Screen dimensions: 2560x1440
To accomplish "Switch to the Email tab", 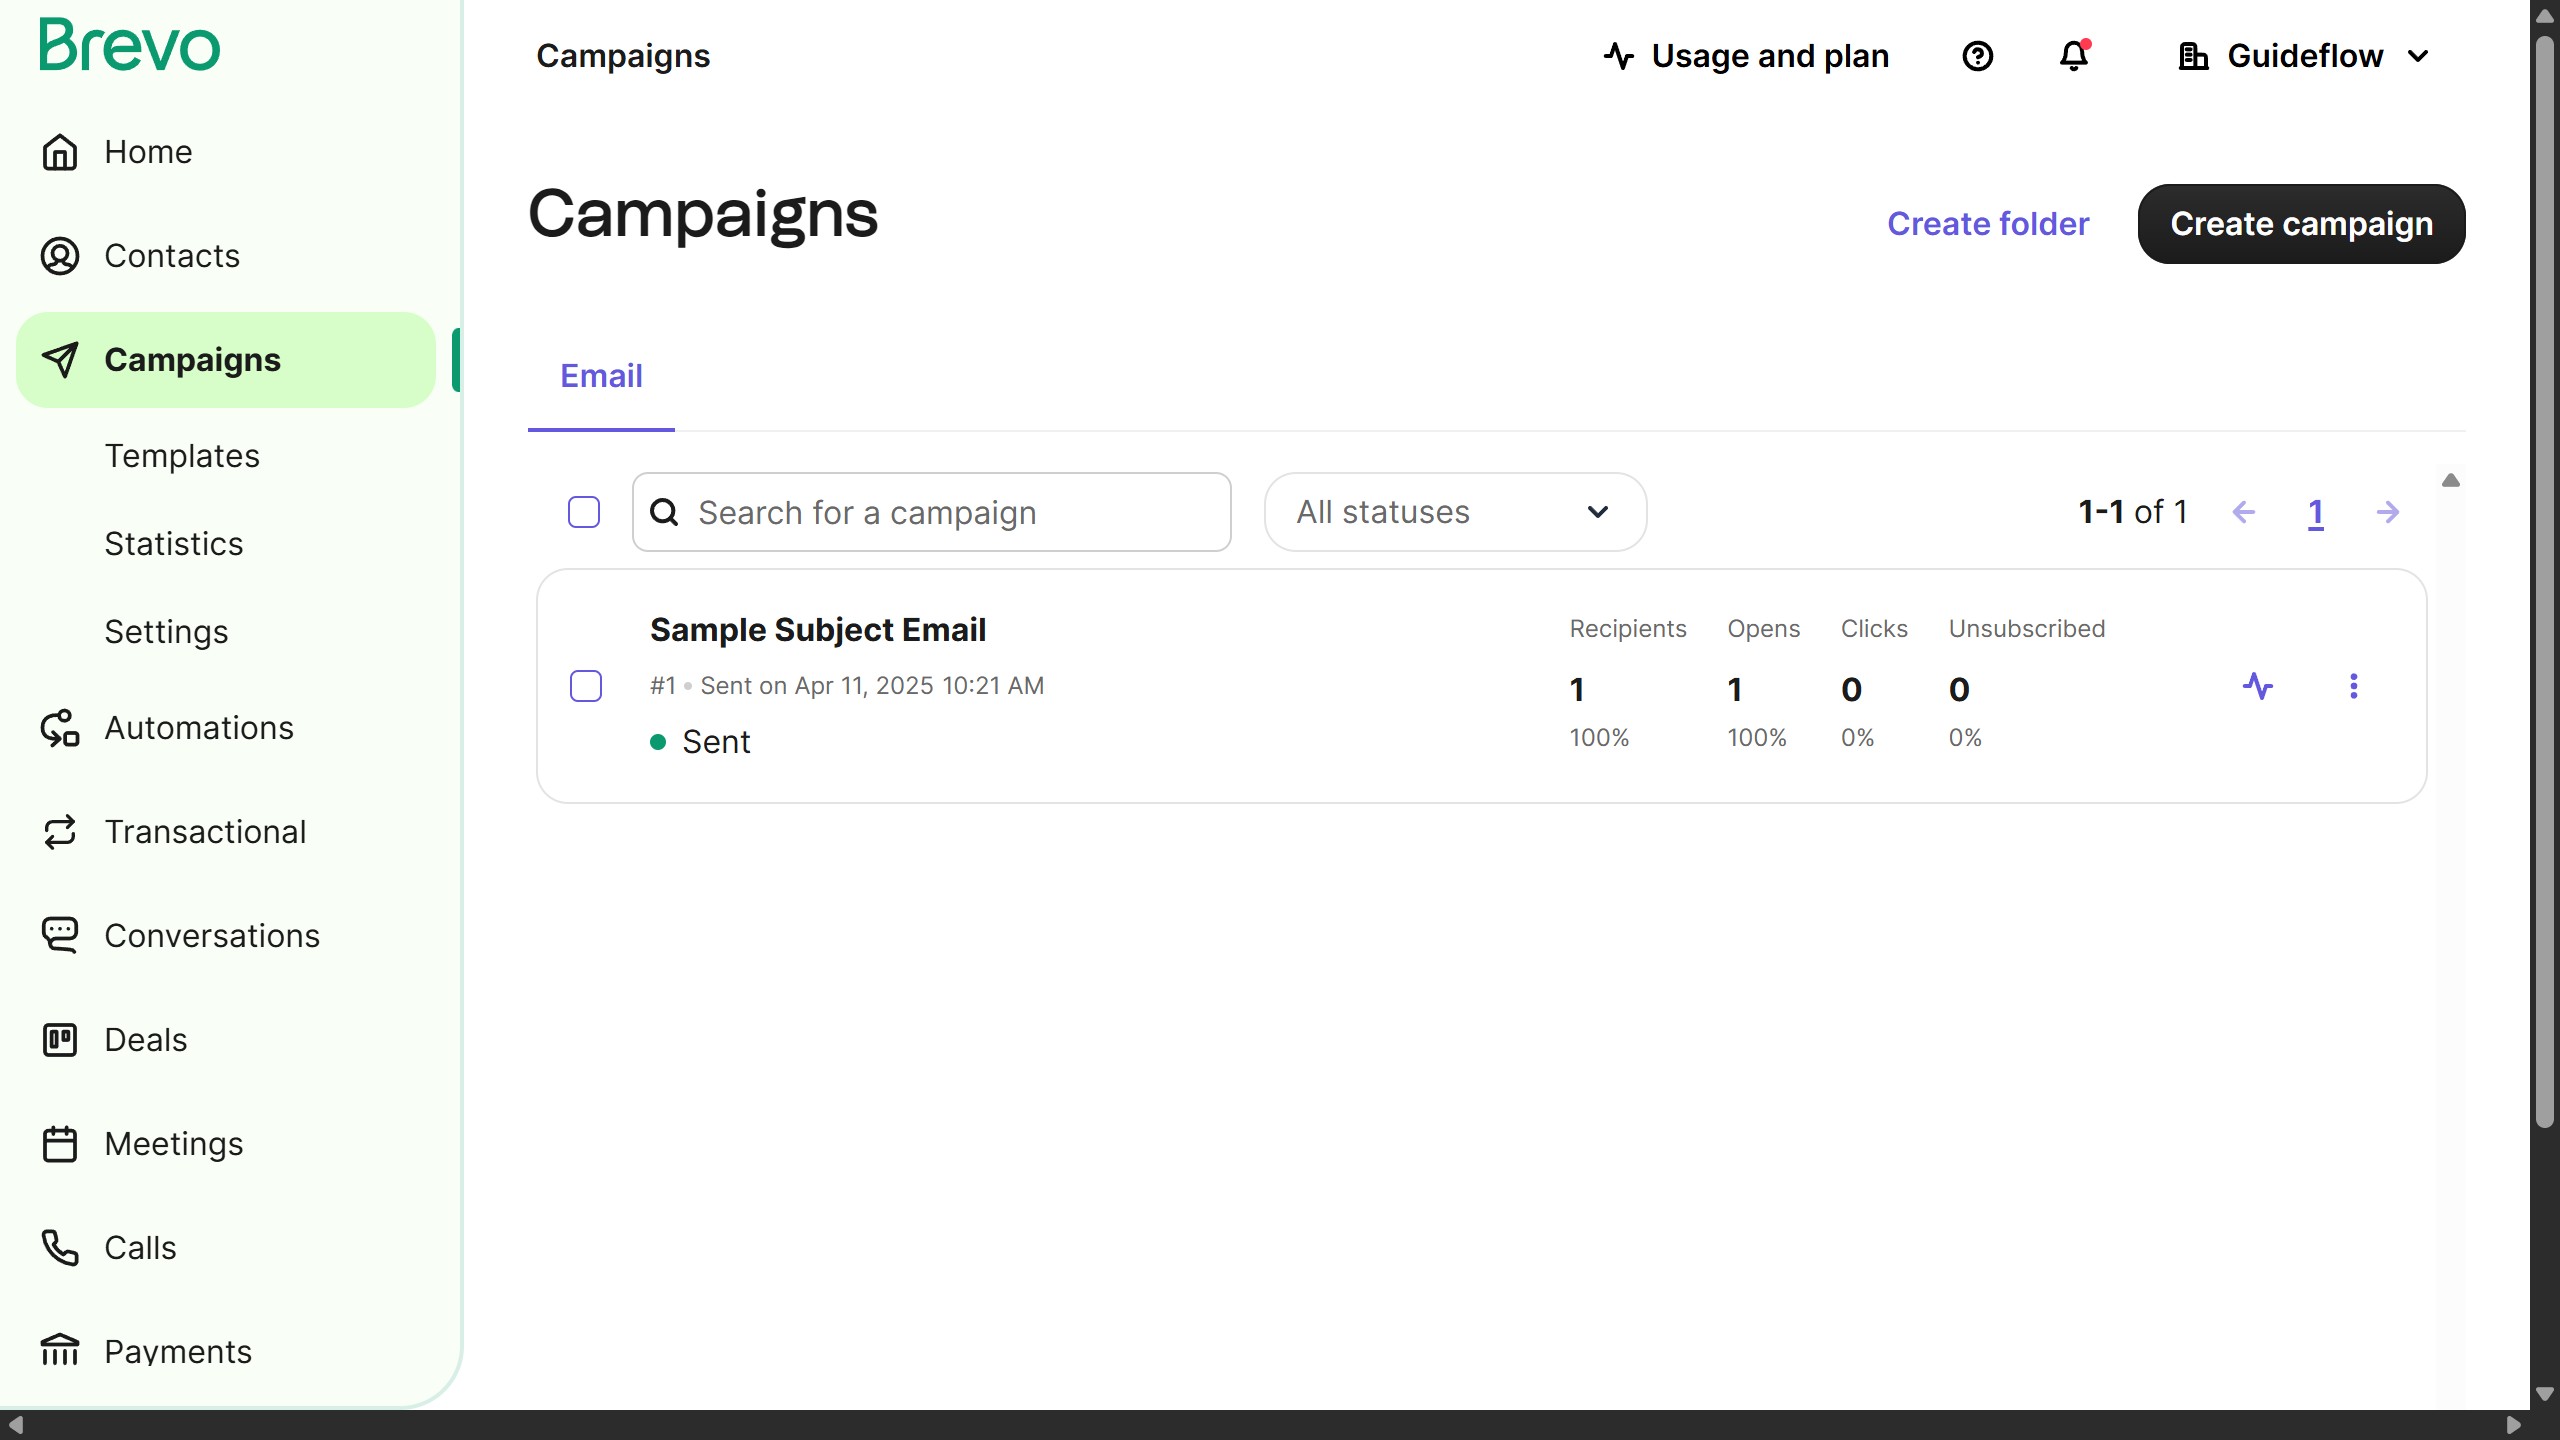I will (x=601, y=376).
